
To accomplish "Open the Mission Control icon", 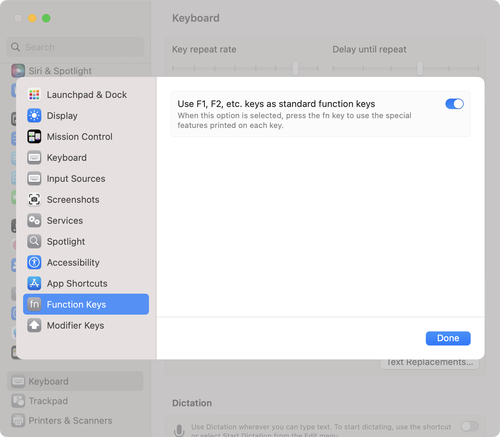I will [34, 137].
